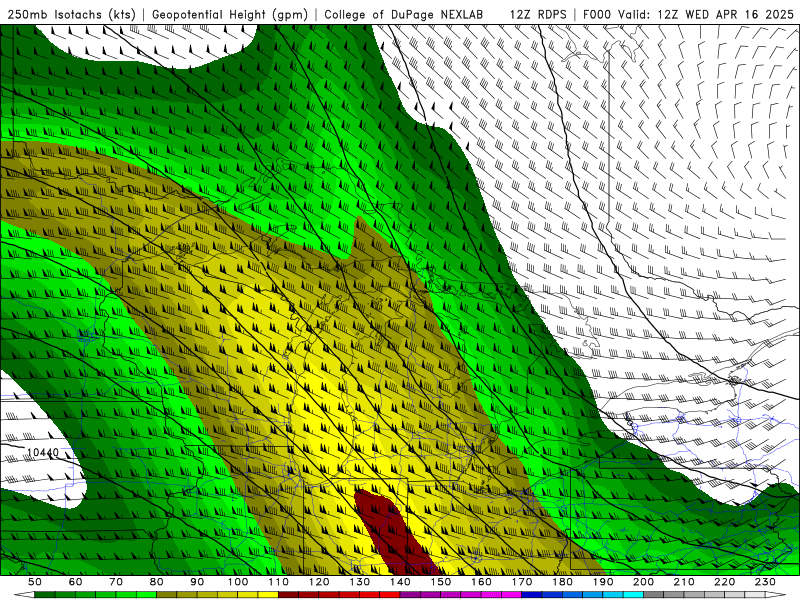This screenshot has width=800, height=600.
Task: Click the dark blue swatch just after 170
Action: tap(532, 594)
